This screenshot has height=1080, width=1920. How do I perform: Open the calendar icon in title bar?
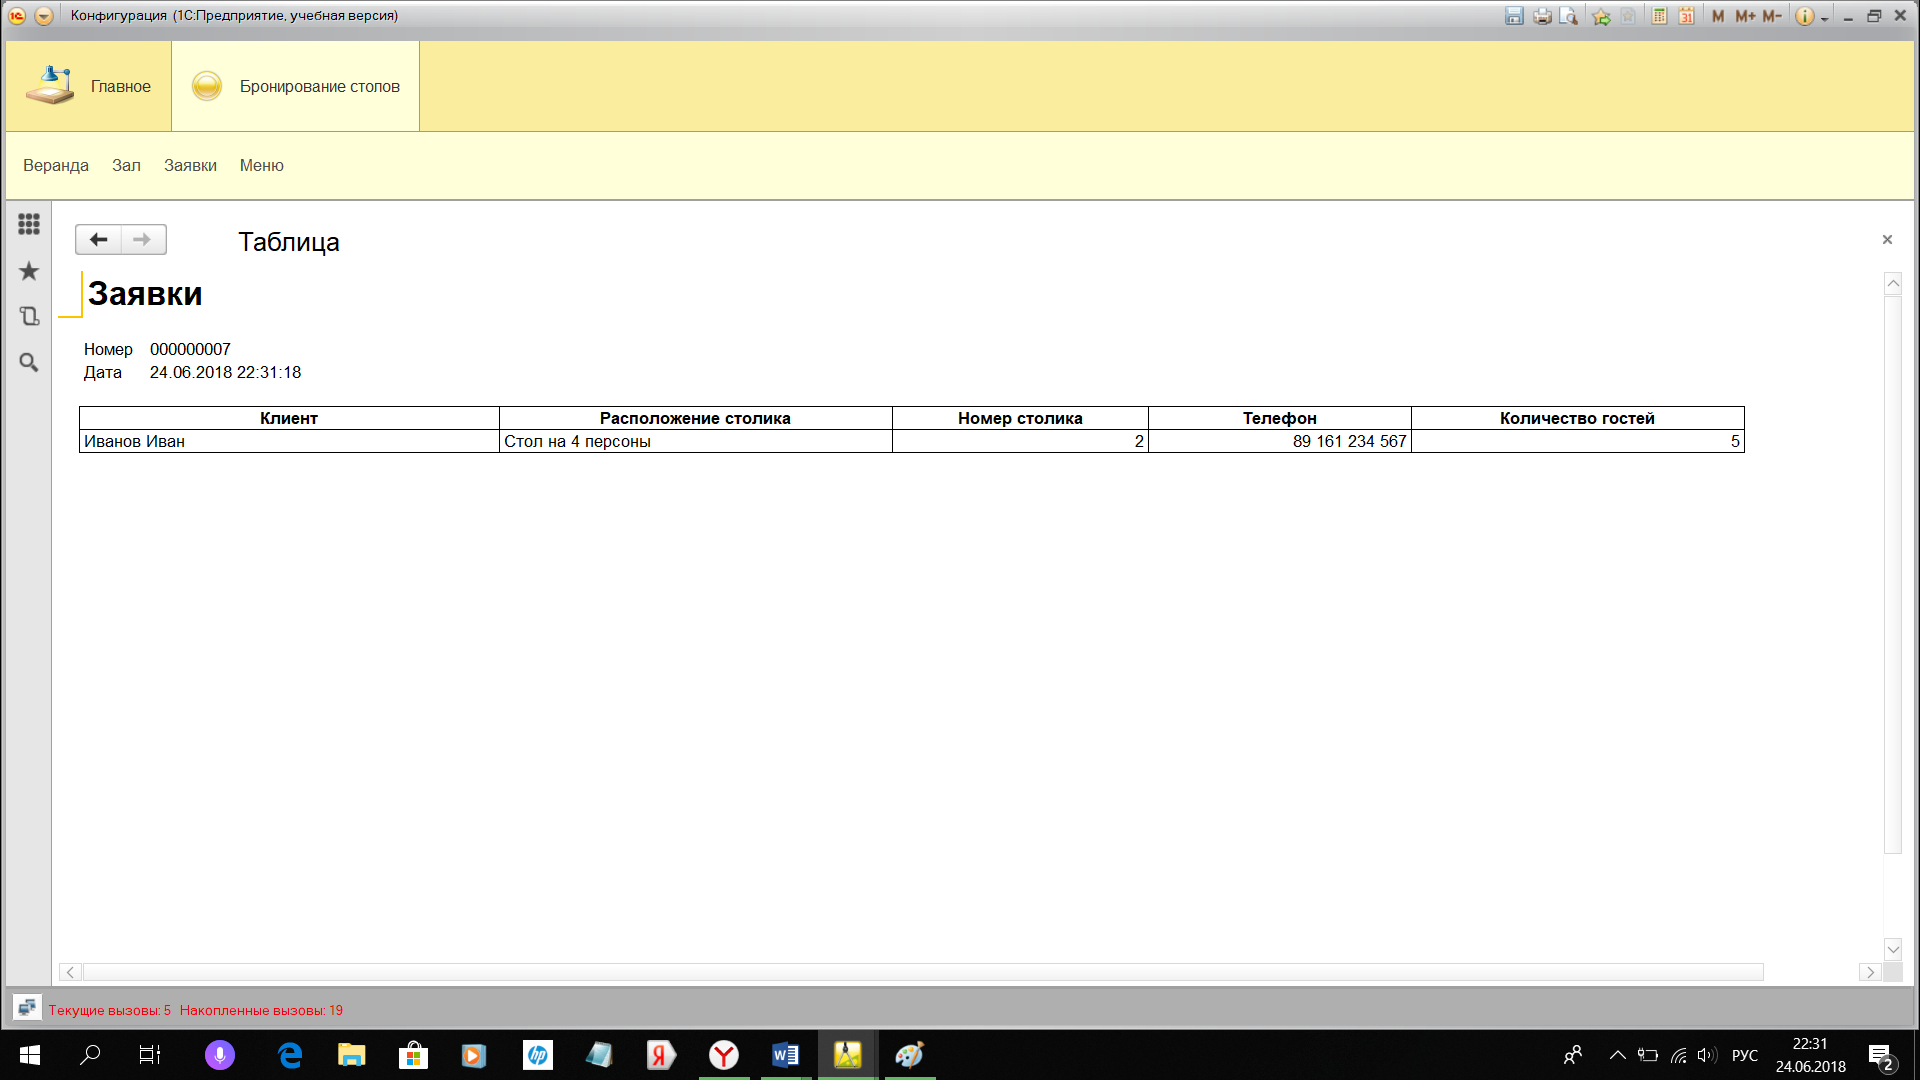point(1686,16)
